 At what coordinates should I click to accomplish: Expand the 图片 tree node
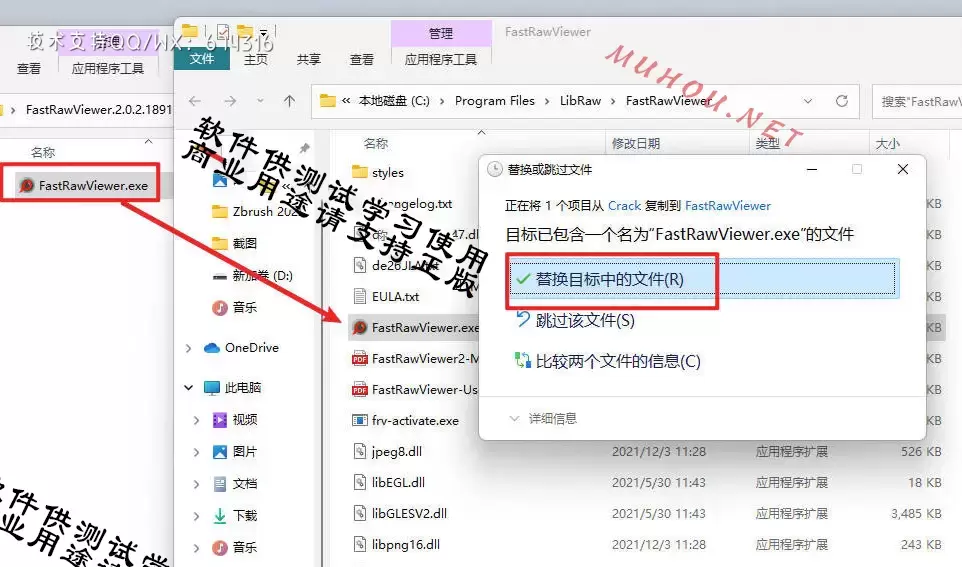(196, 452)
